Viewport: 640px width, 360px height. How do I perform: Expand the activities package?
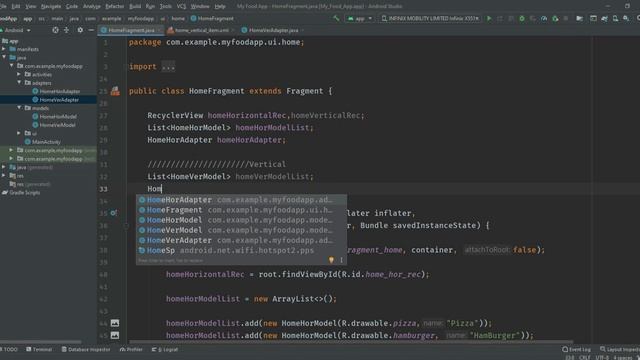click(19, 74)
